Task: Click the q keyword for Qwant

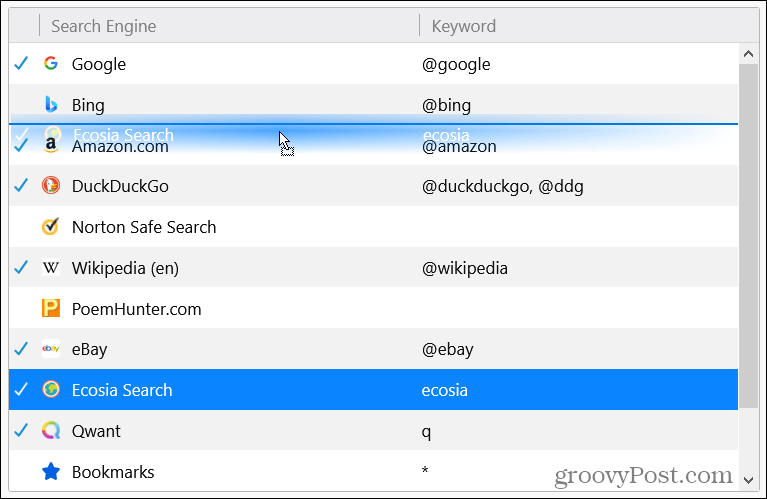Action: coord(426,432)
